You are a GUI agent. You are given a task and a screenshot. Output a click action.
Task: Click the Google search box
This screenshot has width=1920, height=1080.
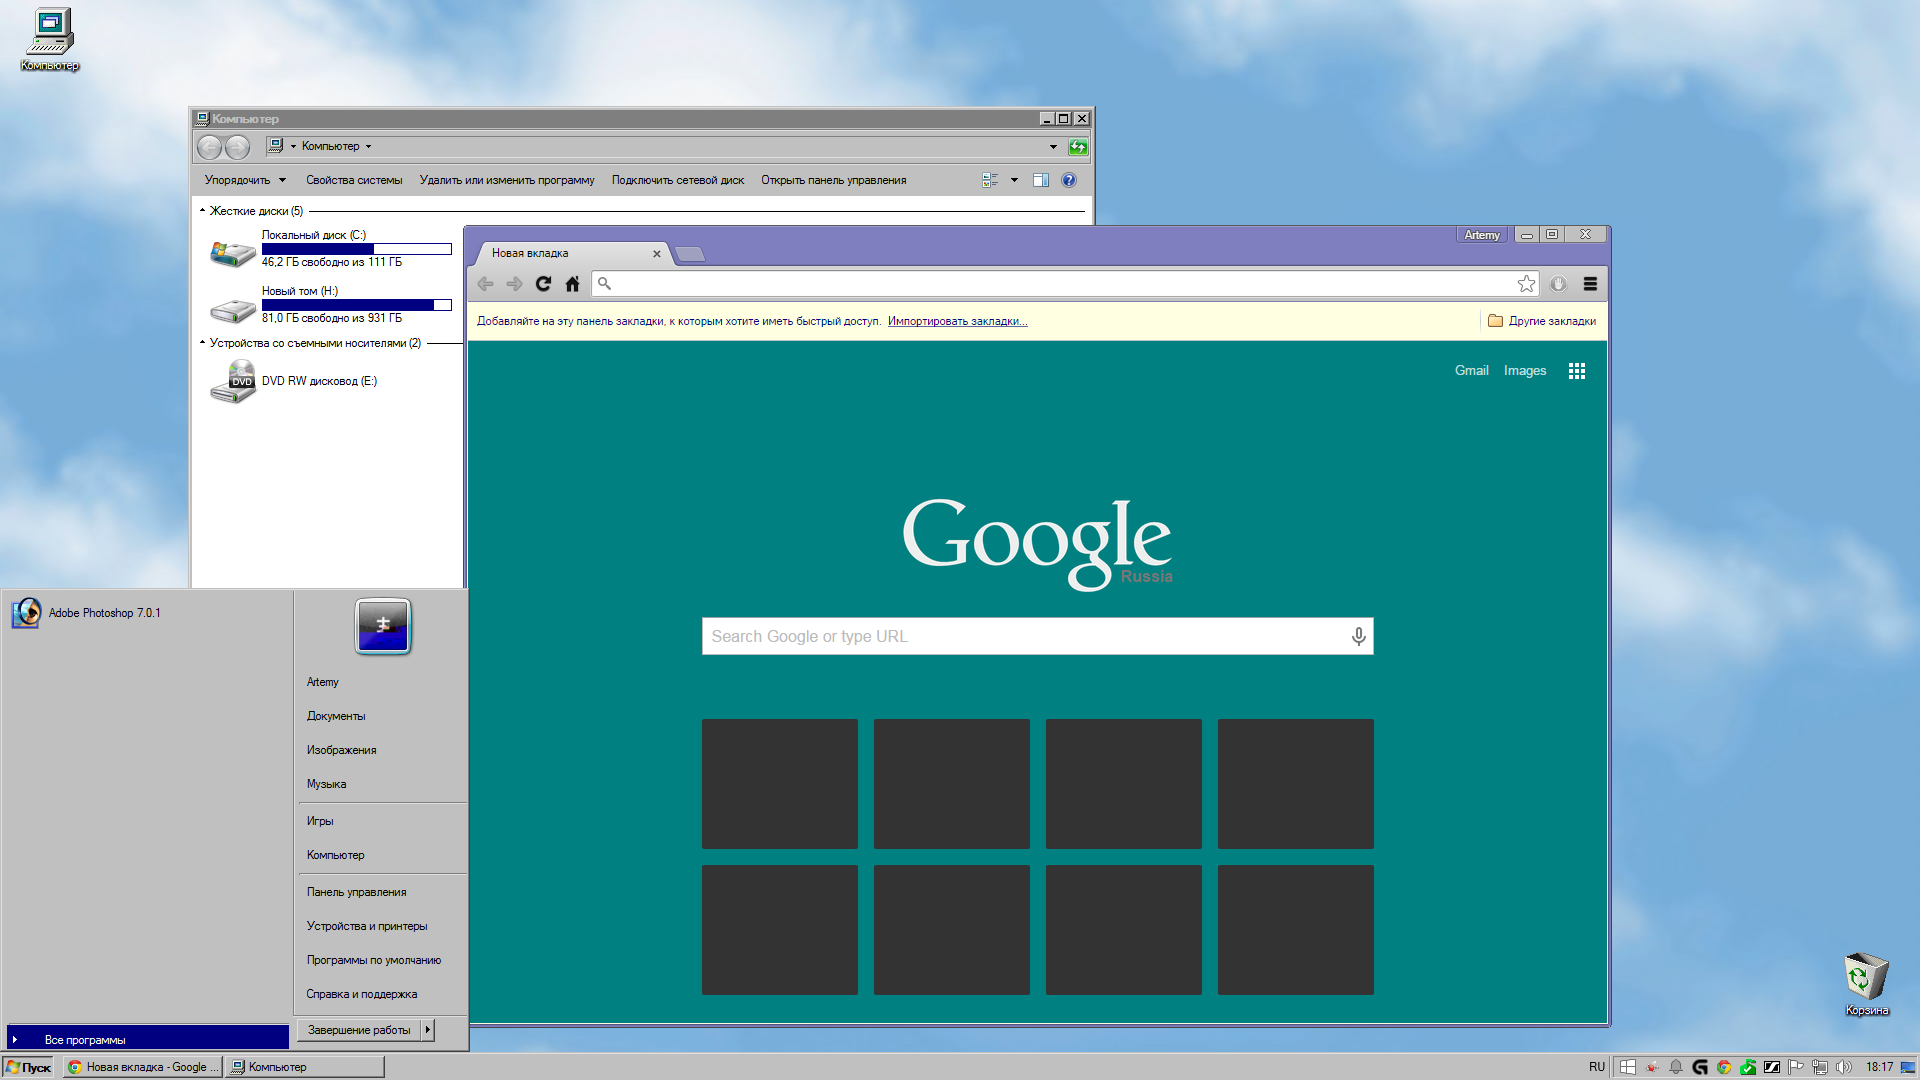[1037, 636]
